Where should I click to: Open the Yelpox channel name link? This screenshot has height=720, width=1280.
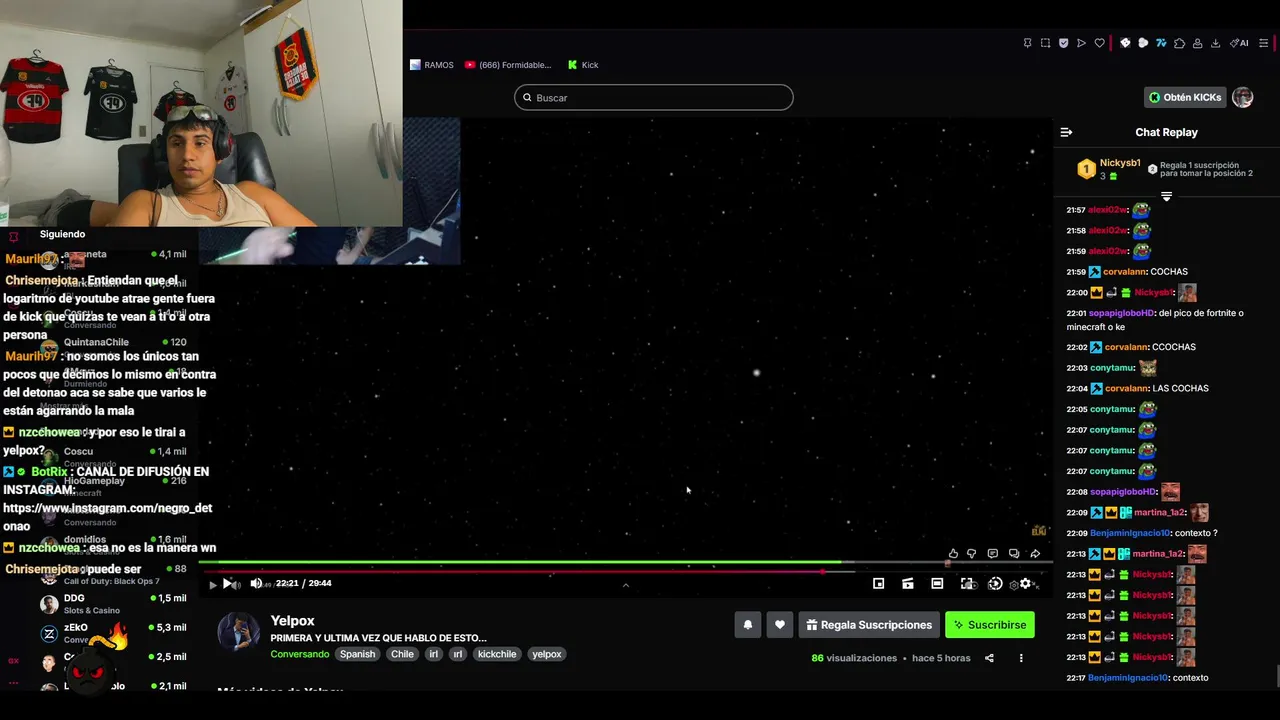pos(292,621)
